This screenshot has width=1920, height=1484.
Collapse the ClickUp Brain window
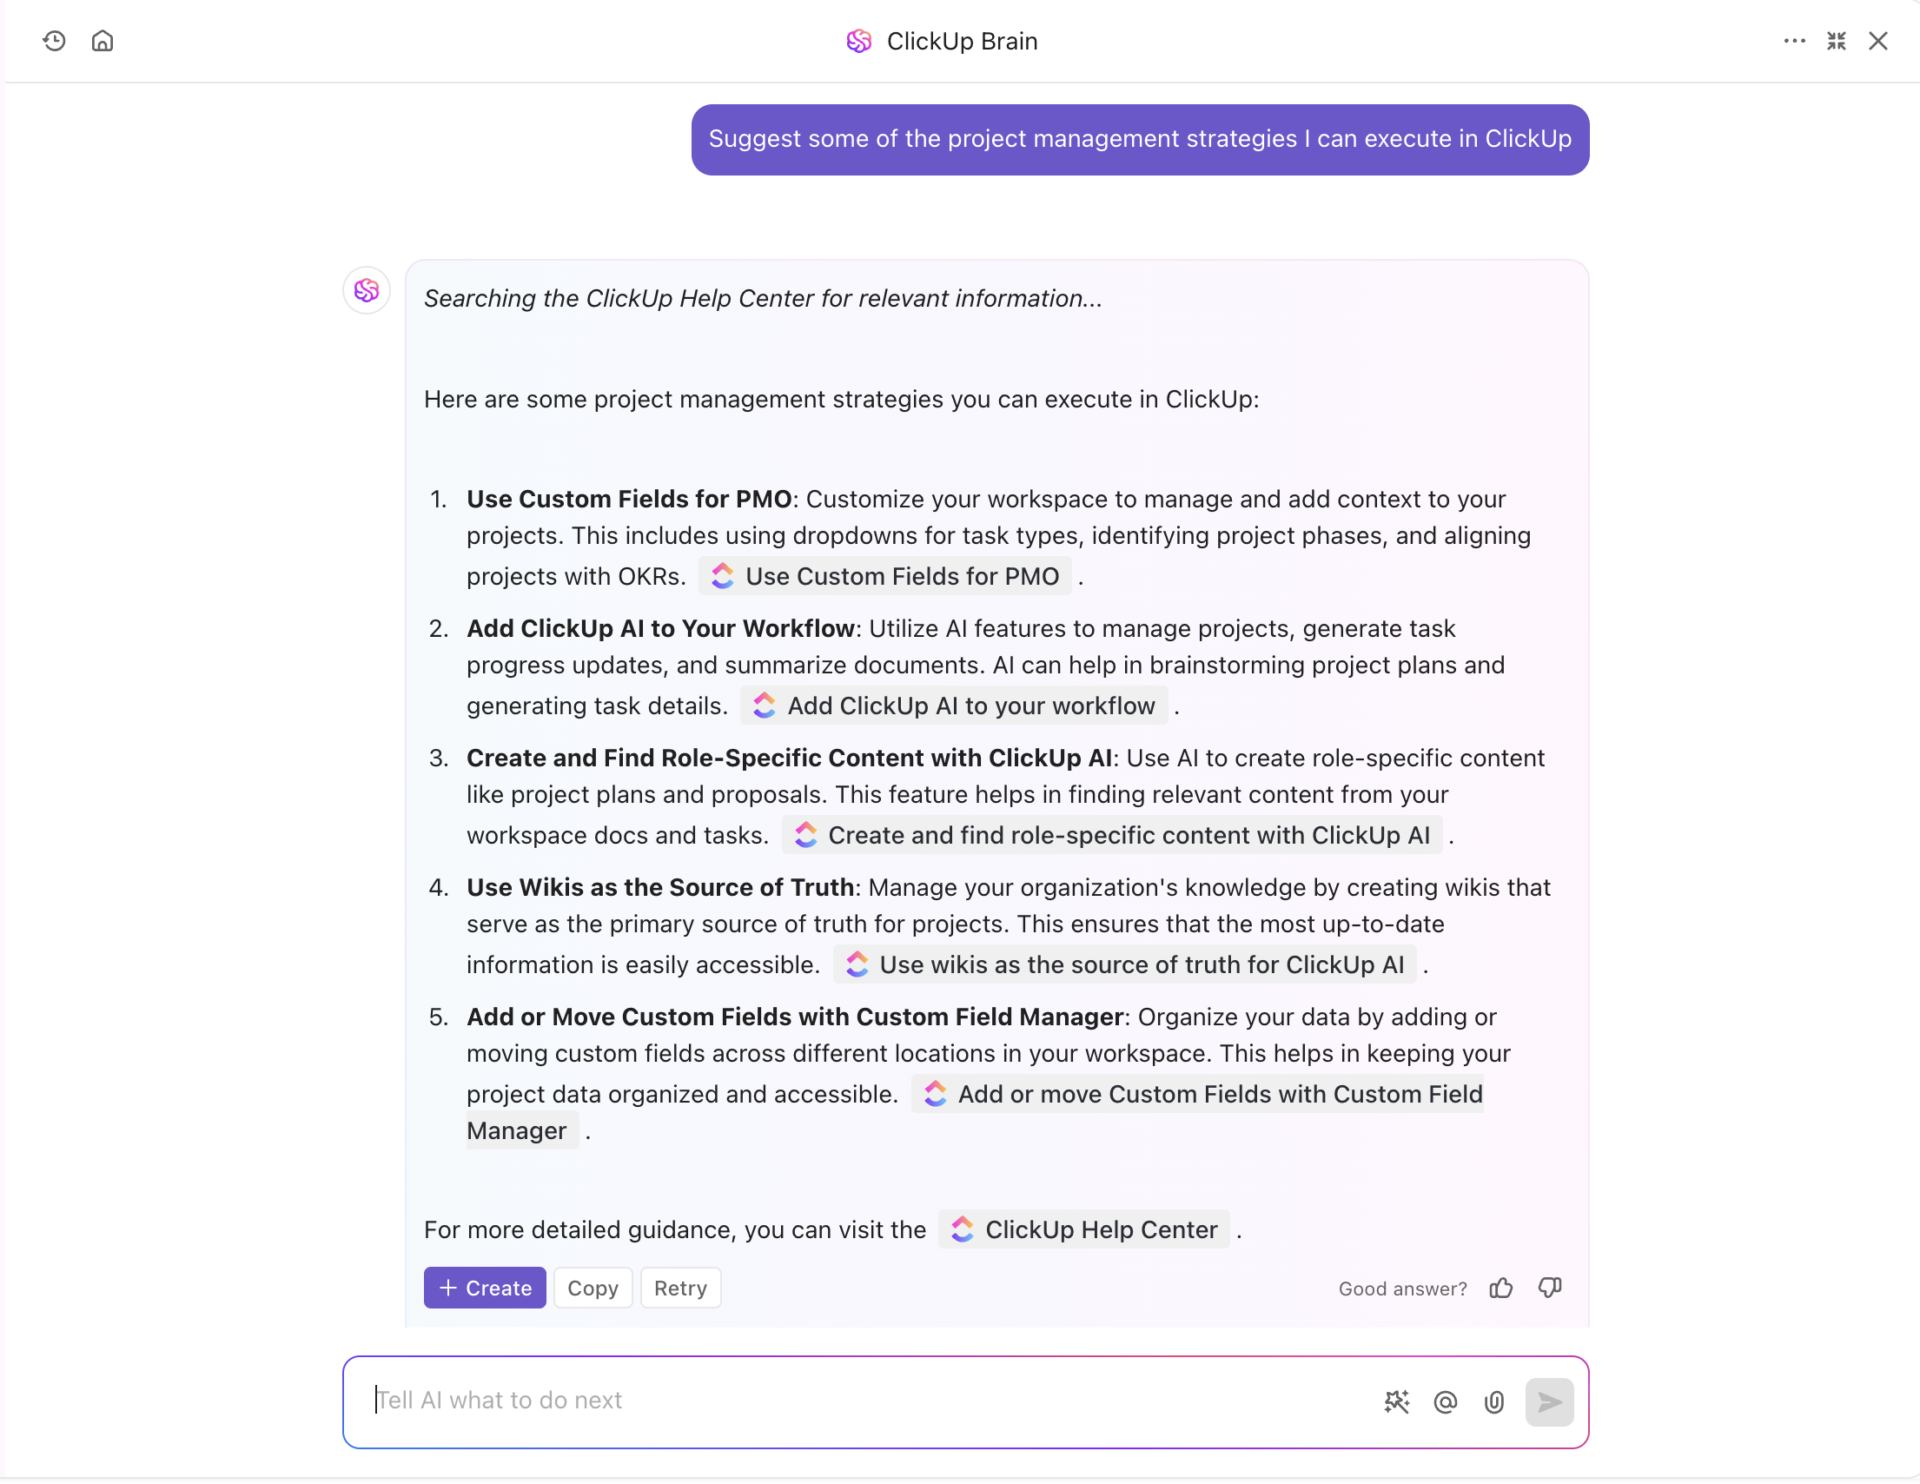click(x=1836, y=41)
